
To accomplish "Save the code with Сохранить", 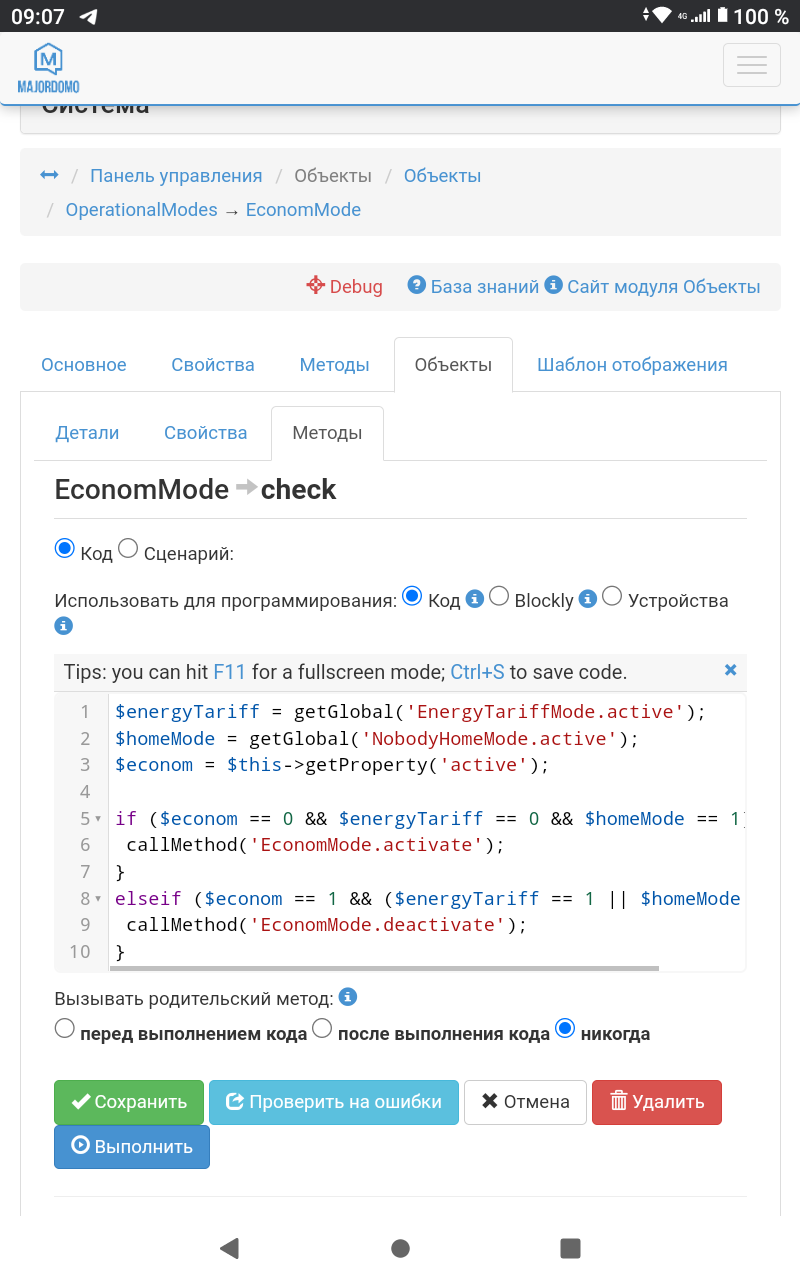I will (128, 1102).
